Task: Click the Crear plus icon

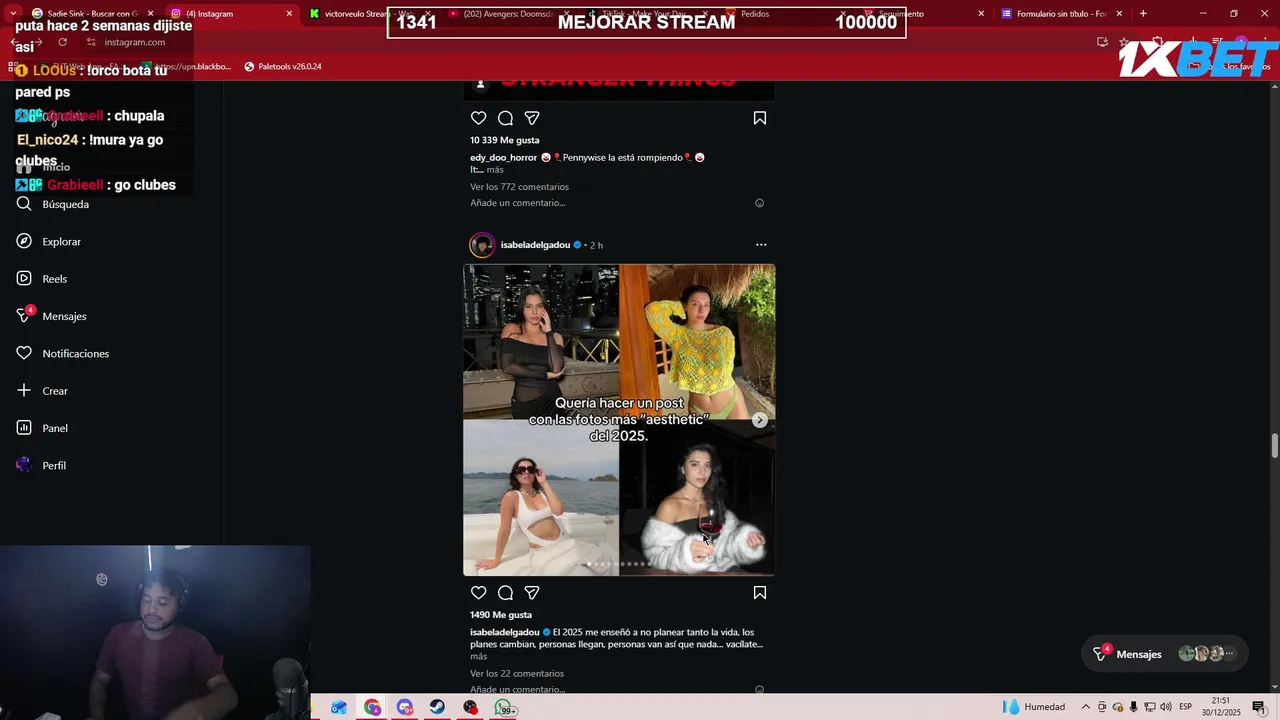Action: (24, 390)
